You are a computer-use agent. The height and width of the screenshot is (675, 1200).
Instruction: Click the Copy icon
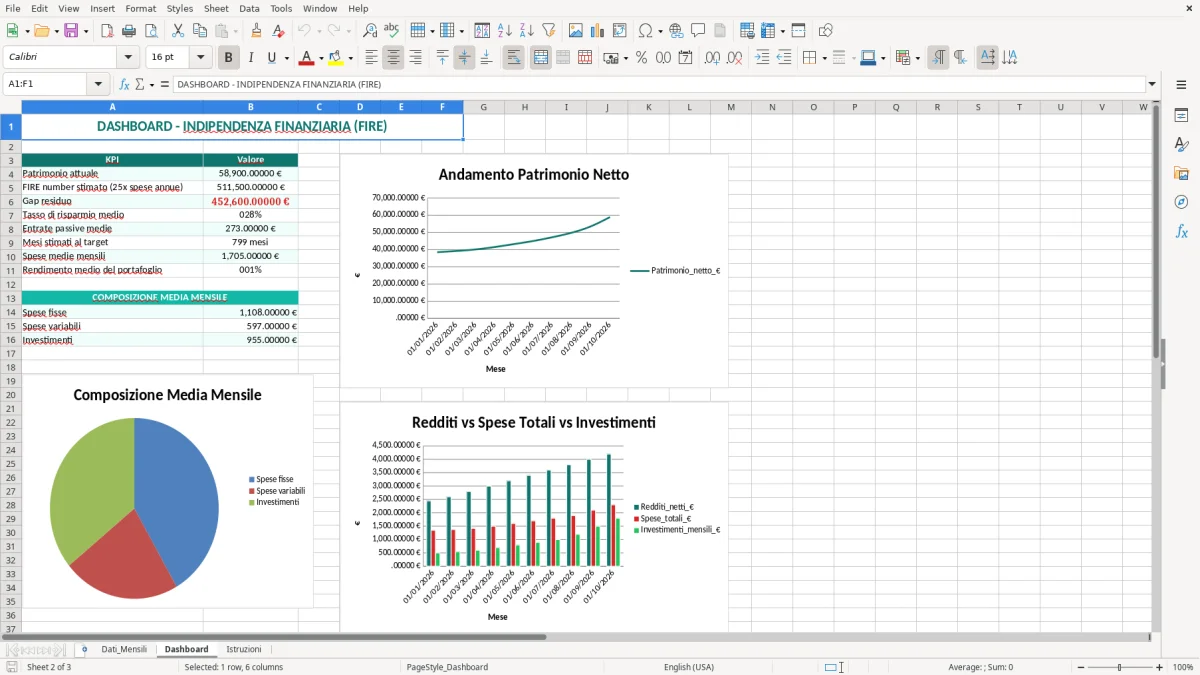click(200, 31)
